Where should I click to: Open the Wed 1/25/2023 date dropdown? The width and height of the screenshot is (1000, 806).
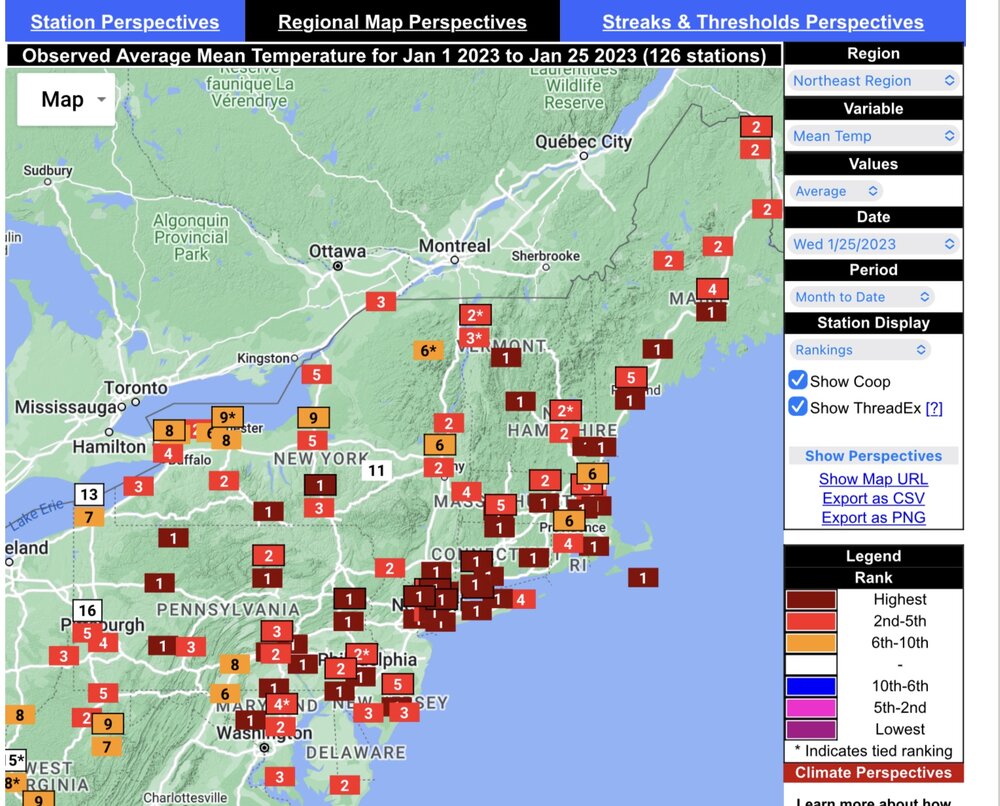[873, 244]
